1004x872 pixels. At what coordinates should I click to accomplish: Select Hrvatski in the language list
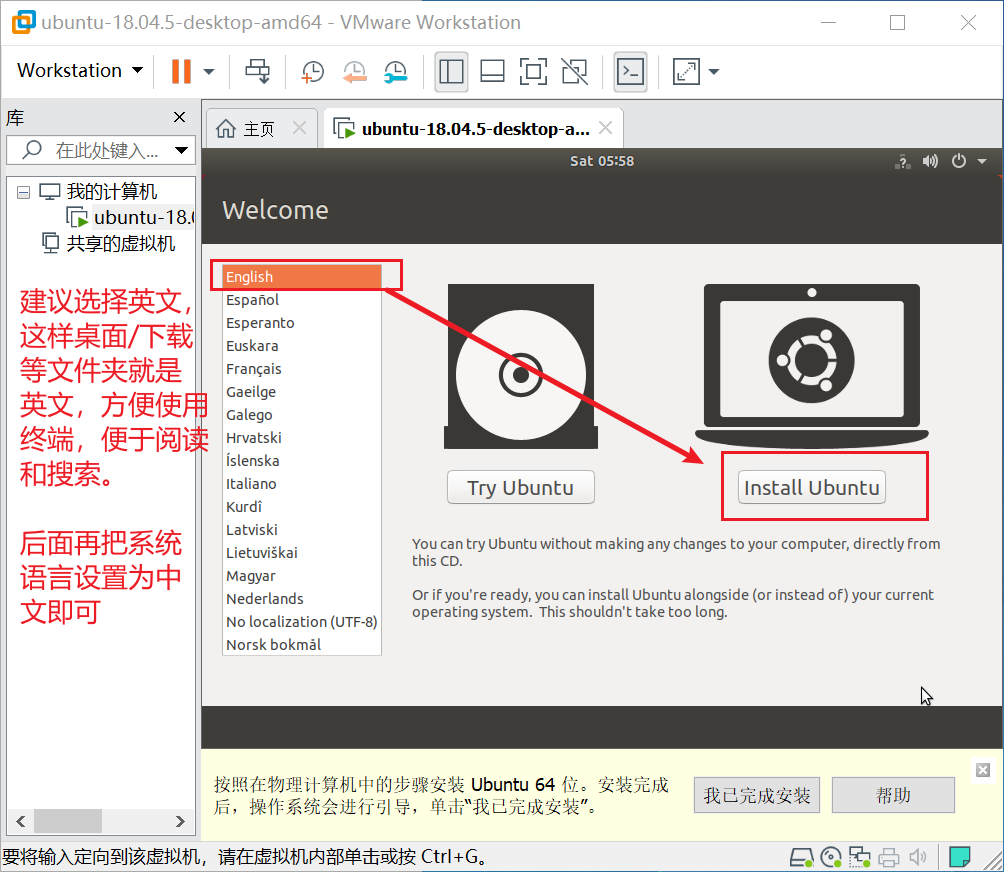[x=302, y=438]
